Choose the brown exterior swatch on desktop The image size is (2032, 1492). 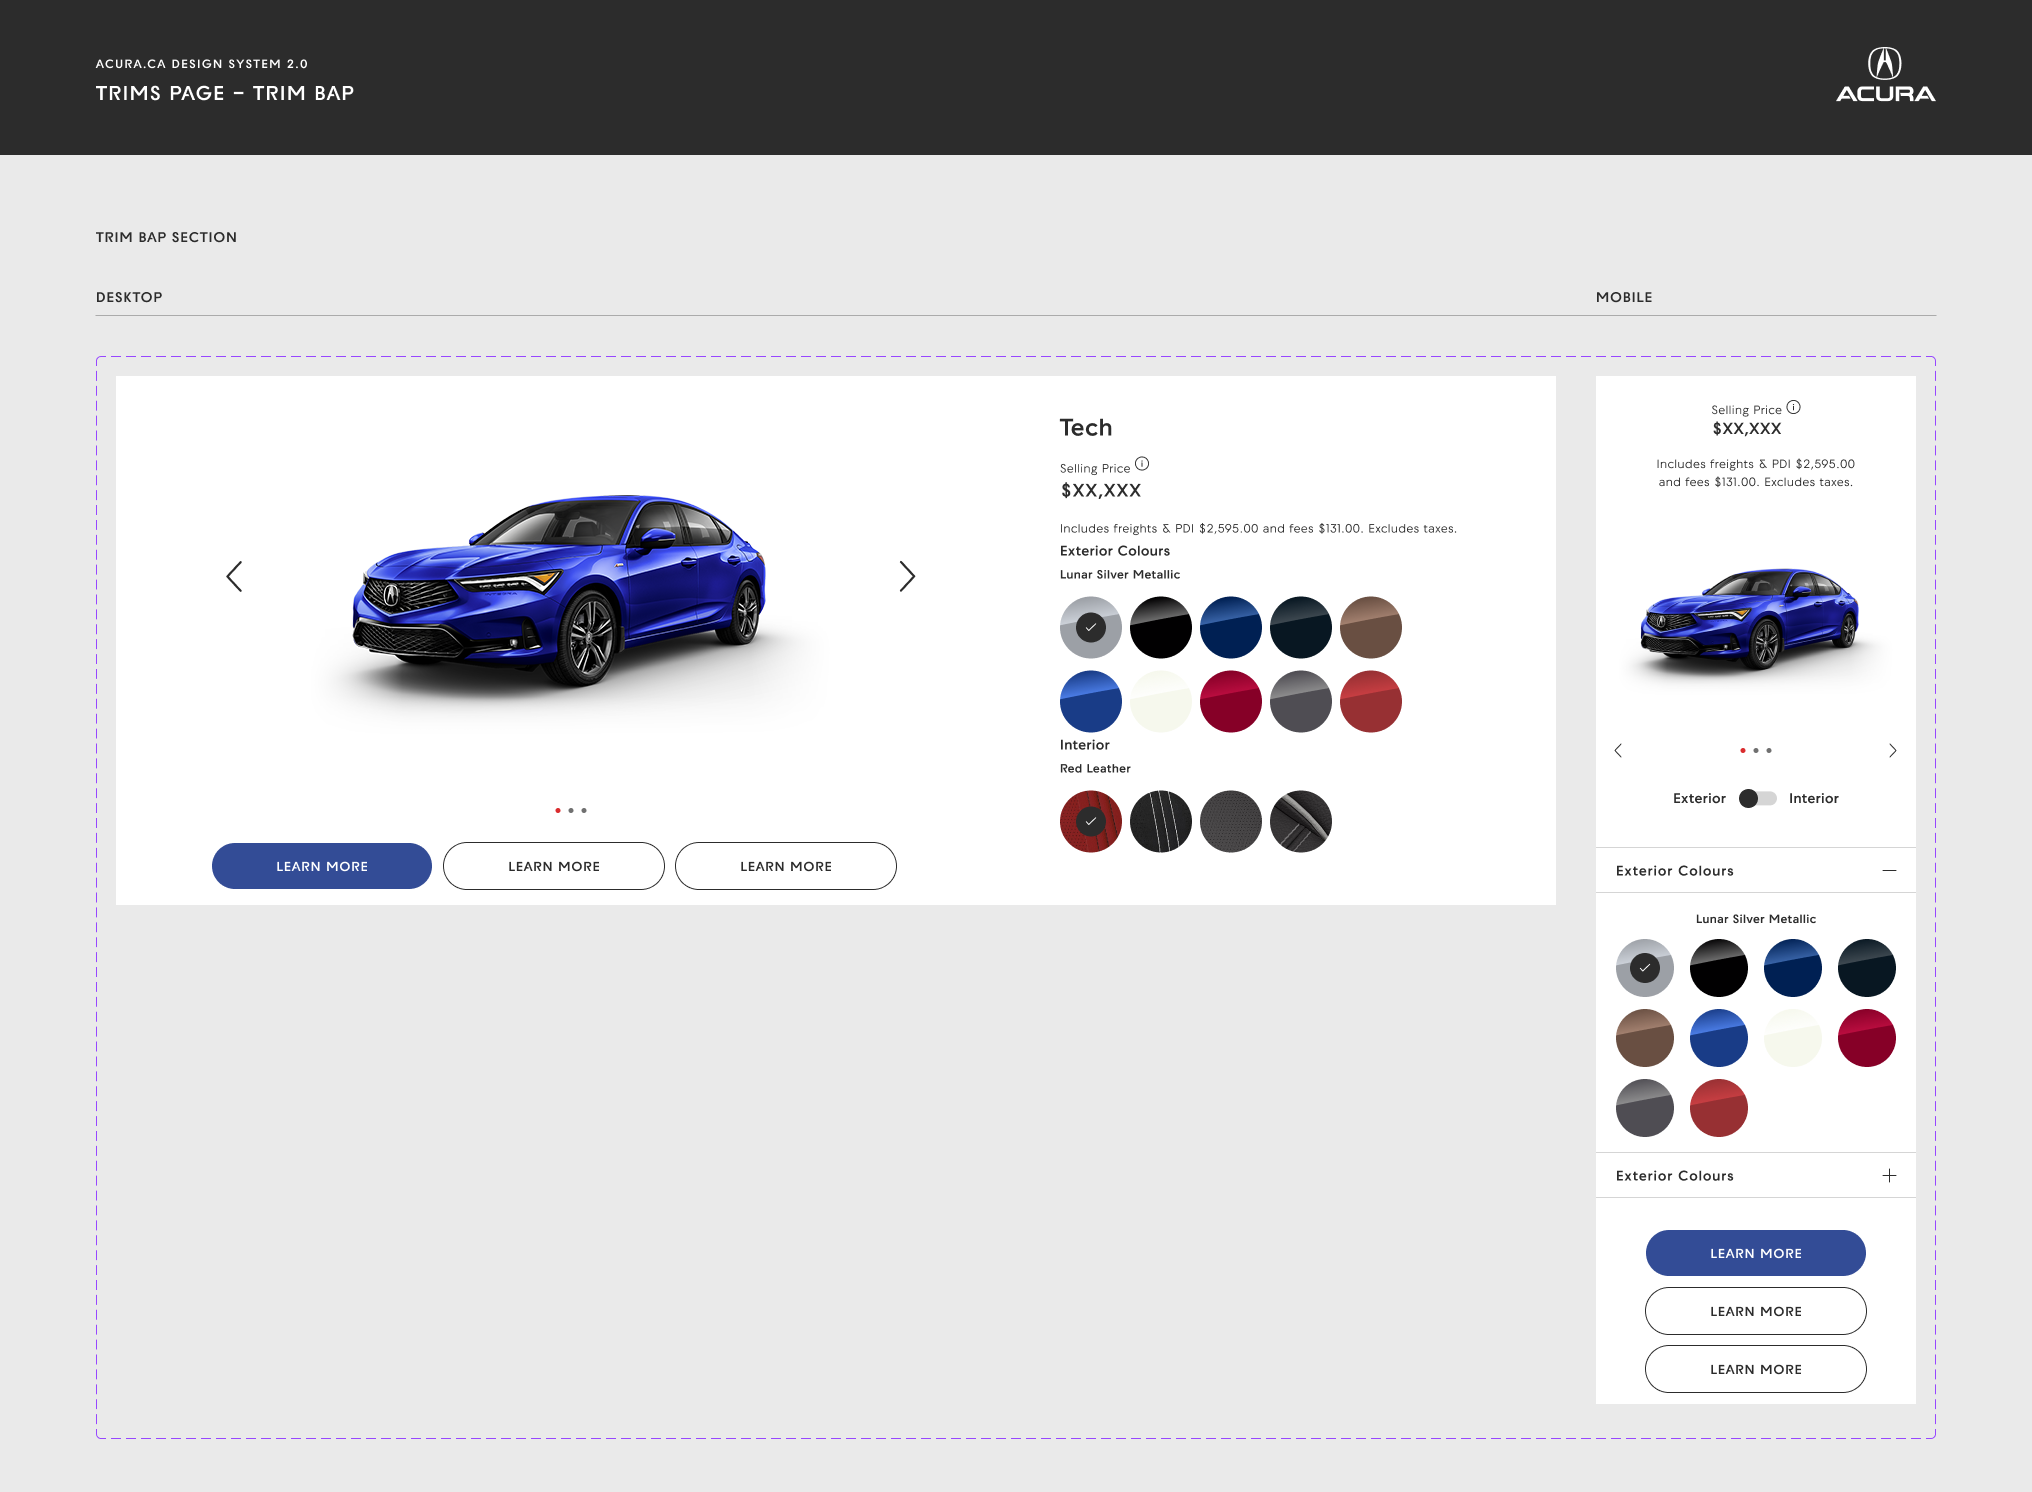pyautogui.click(x=1371, y=628)
